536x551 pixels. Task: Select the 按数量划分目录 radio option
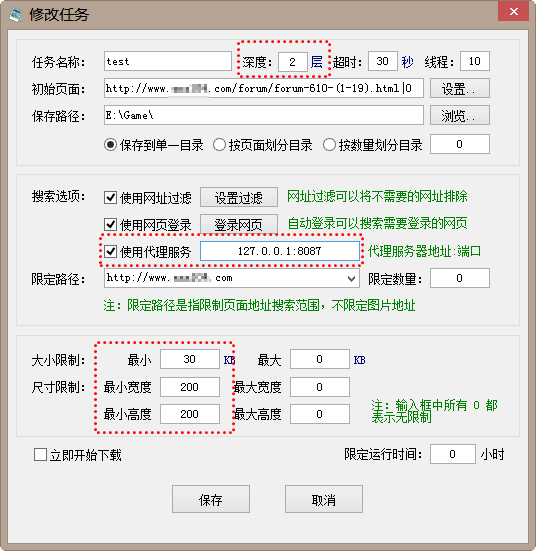click(372, 145)
